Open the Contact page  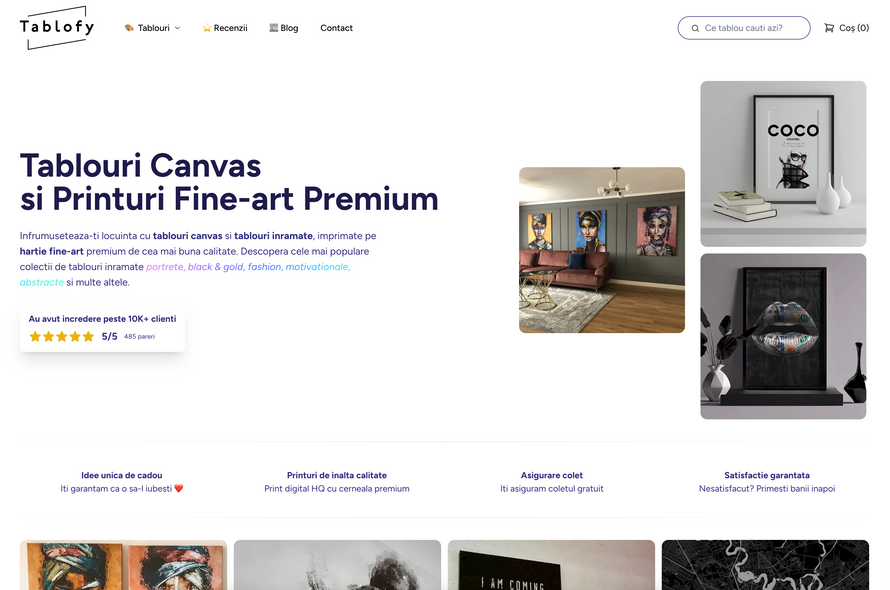point(337,28)
